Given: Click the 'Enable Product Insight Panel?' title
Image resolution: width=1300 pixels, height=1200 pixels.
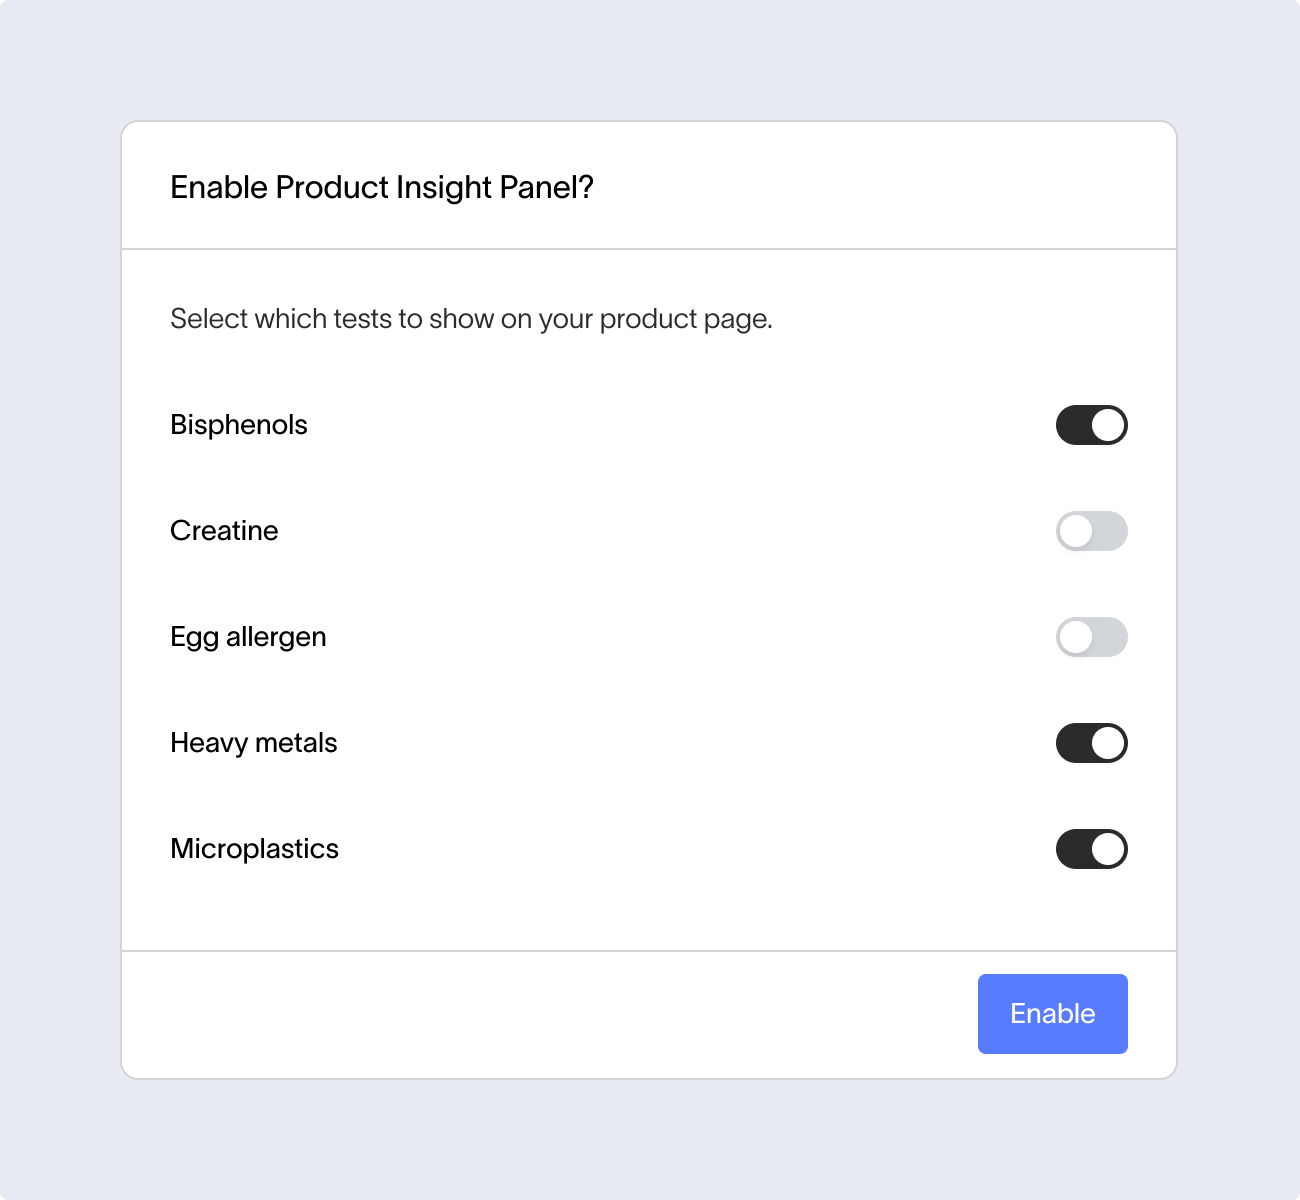Looking at the screenshot, I should (x=382, y=188).
